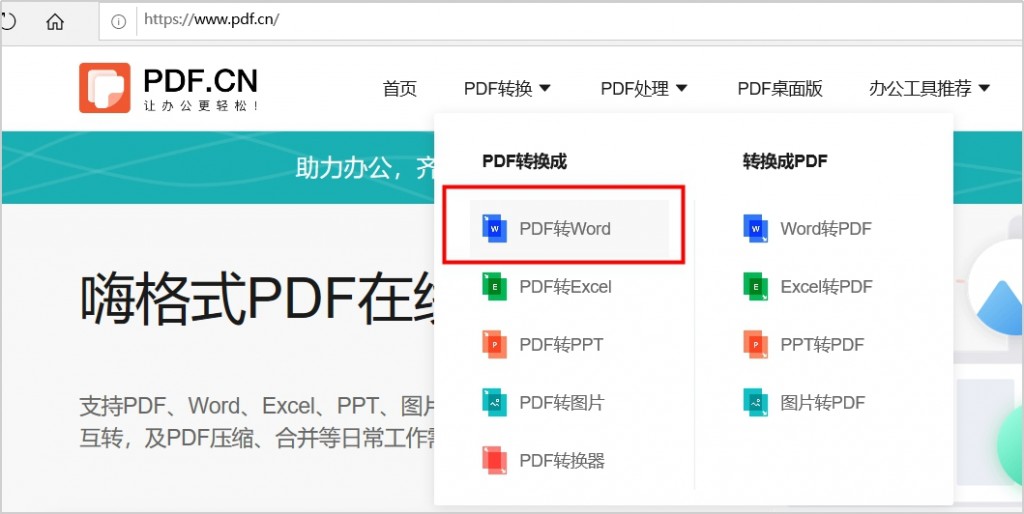Click the PDF.CN orange logo icon
1024x514 pixels.
pyautogui.click(x=104, y=88)
